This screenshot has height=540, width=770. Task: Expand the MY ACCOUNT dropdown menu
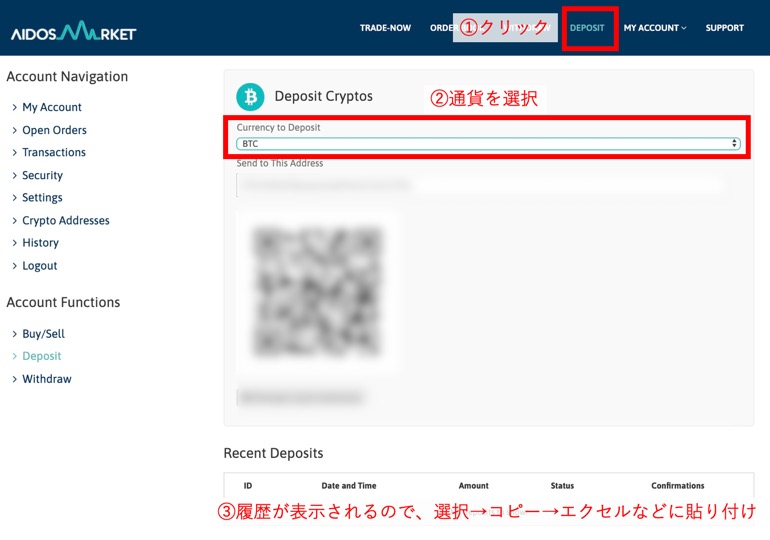tap(655, 28)
